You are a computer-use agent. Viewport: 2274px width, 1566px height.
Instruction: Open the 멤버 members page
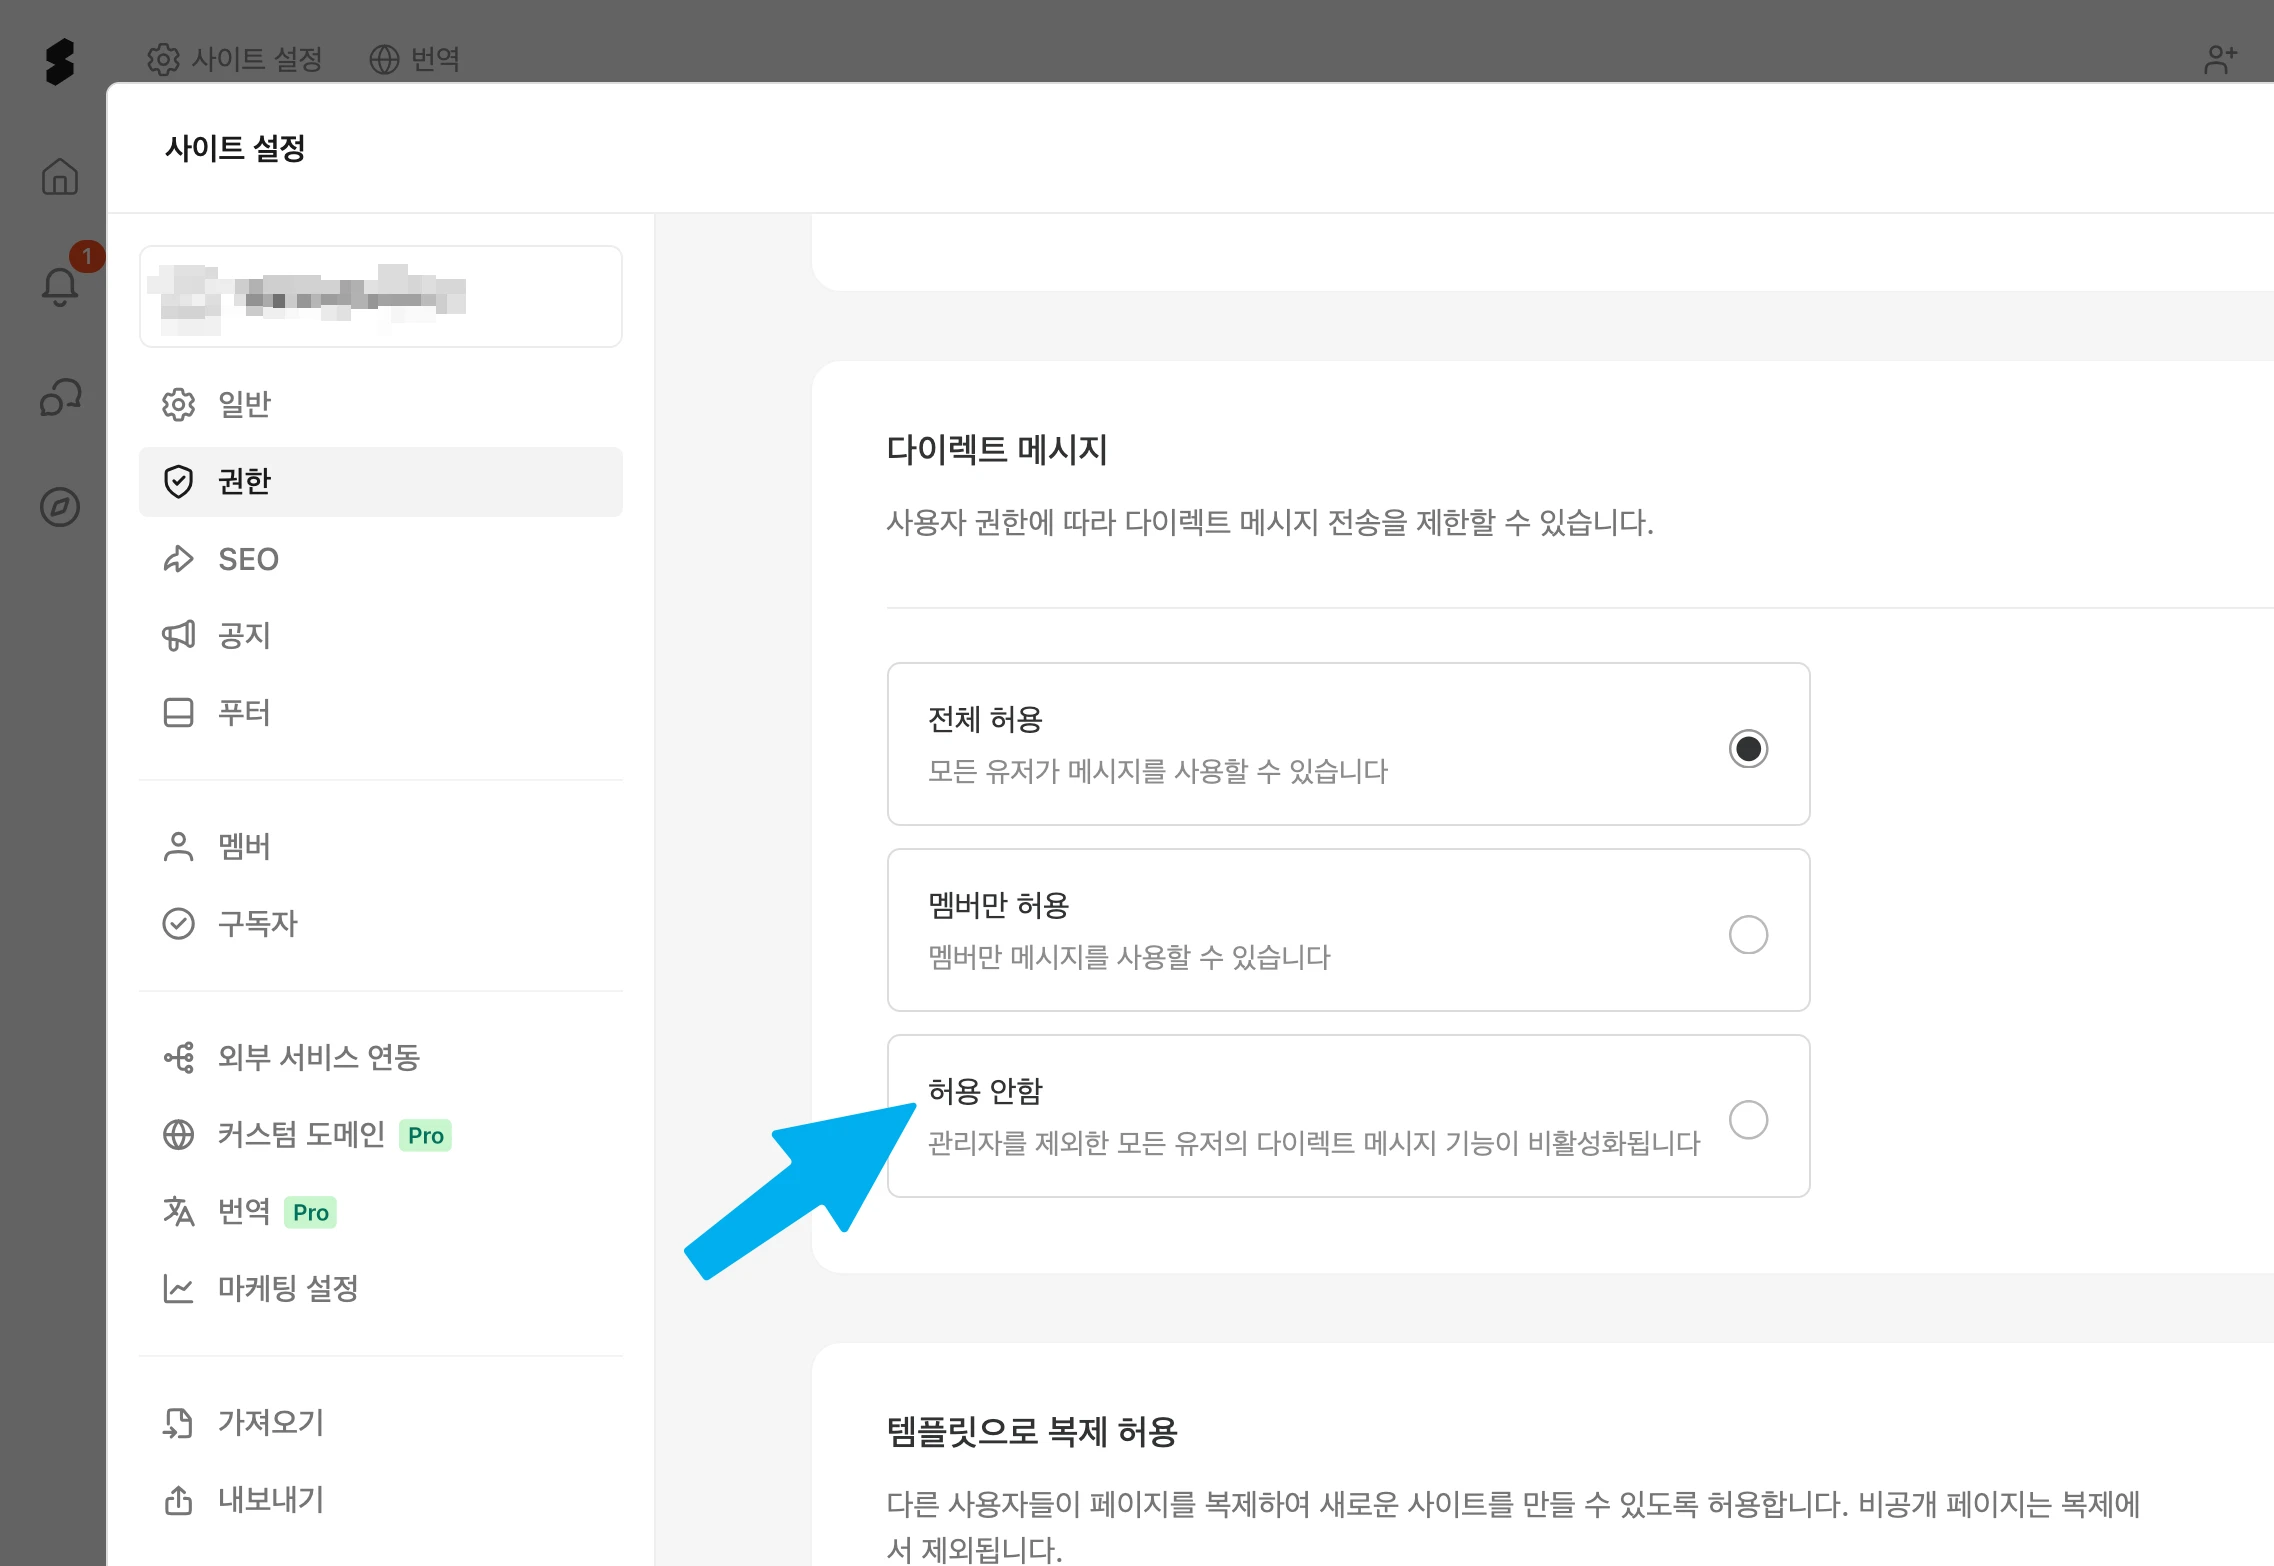click(x=244, y=847)
